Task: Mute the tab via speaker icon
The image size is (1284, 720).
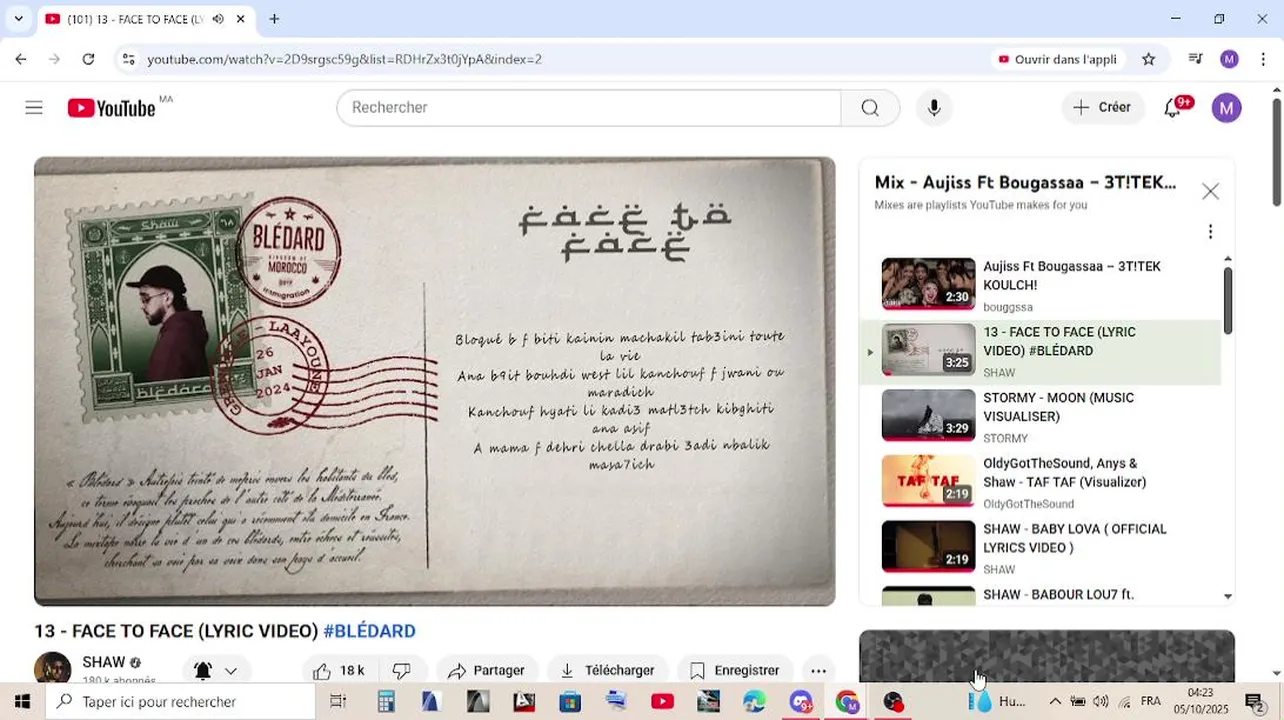Action: pos(218,19)
